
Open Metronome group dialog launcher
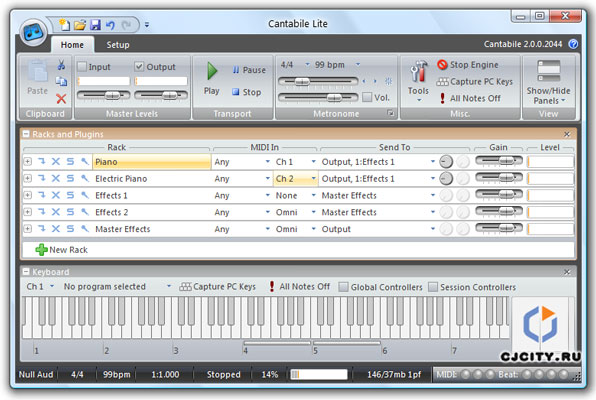point(390,113)
